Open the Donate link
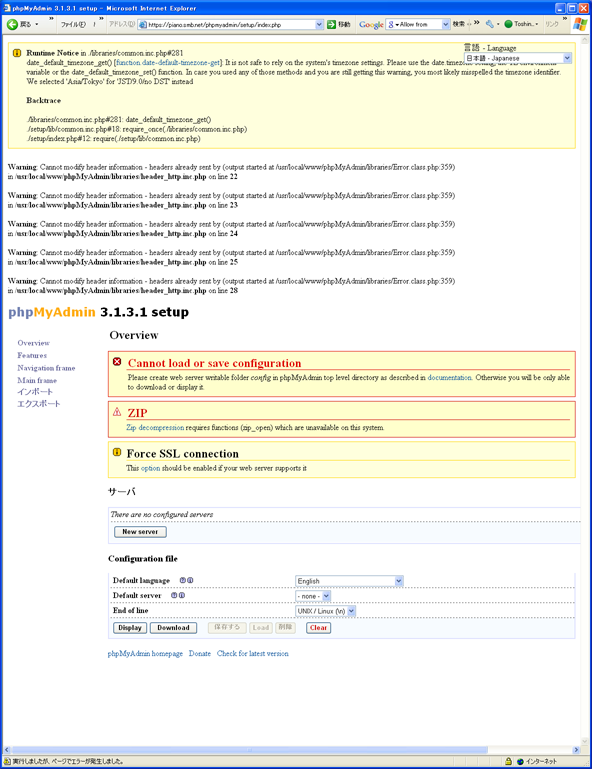The height and width of the screenshot is (769, 592). coord(200,654)
